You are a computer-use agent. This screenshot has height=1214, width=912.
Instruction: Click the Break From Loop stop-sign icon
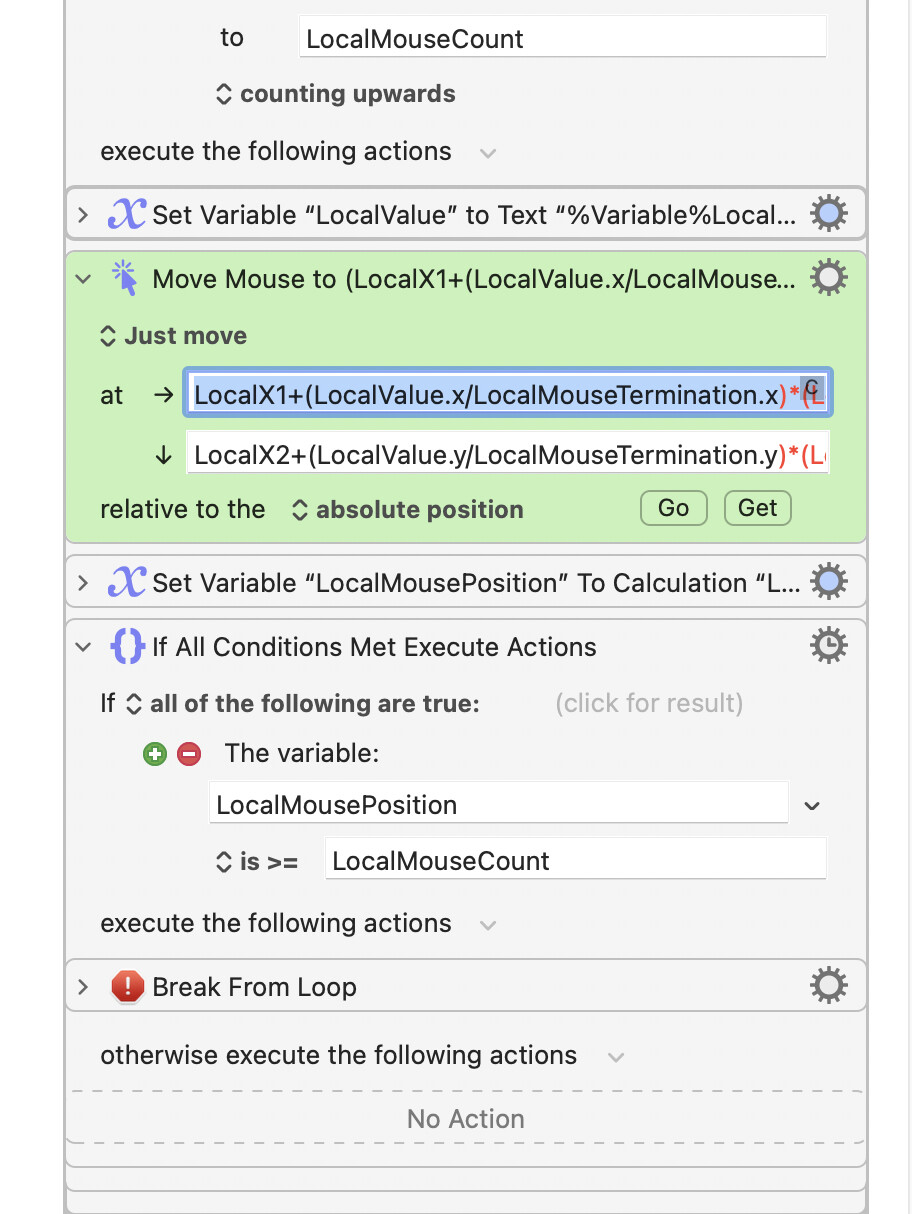pos(128,987)
